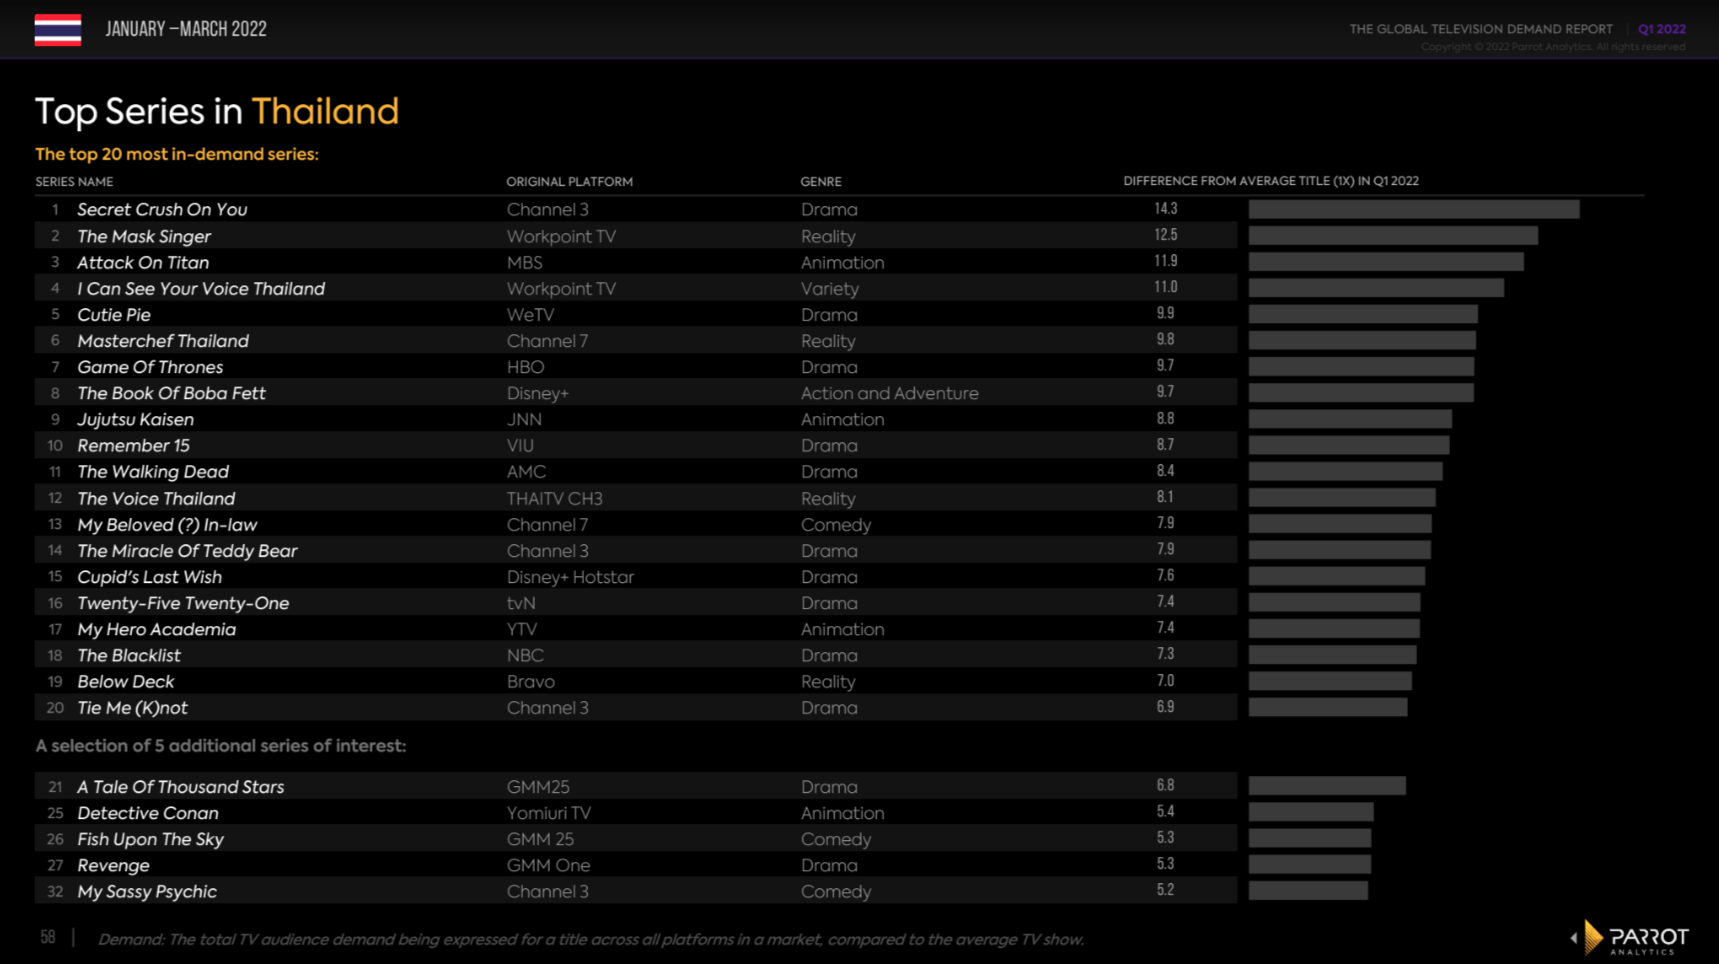Click the 'Variety' genre cell
The width and height of the screenshot is (1719, 964).
coord(829,289)
